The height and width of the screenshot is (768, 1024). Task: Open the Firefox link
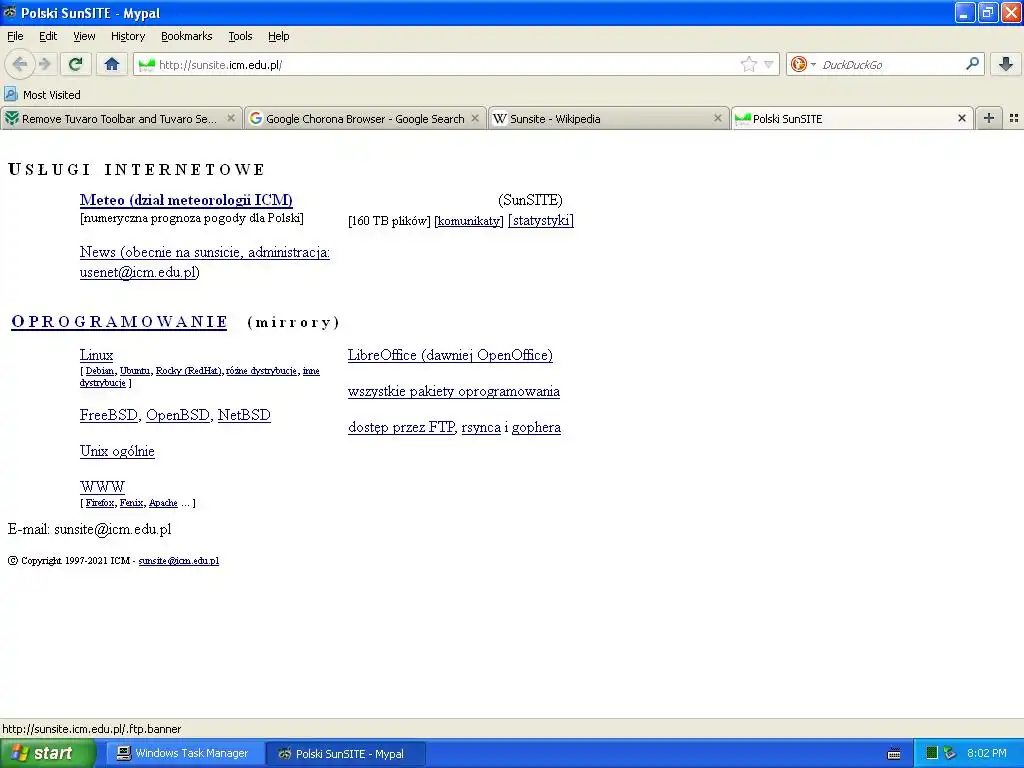(x=99, y=503)
